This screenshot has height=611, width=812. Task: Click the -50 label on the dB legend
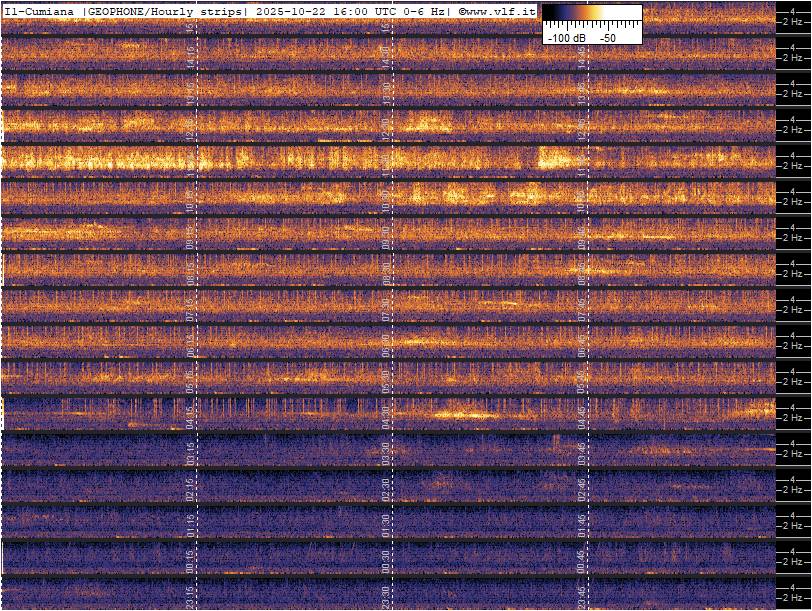(607, 37)
